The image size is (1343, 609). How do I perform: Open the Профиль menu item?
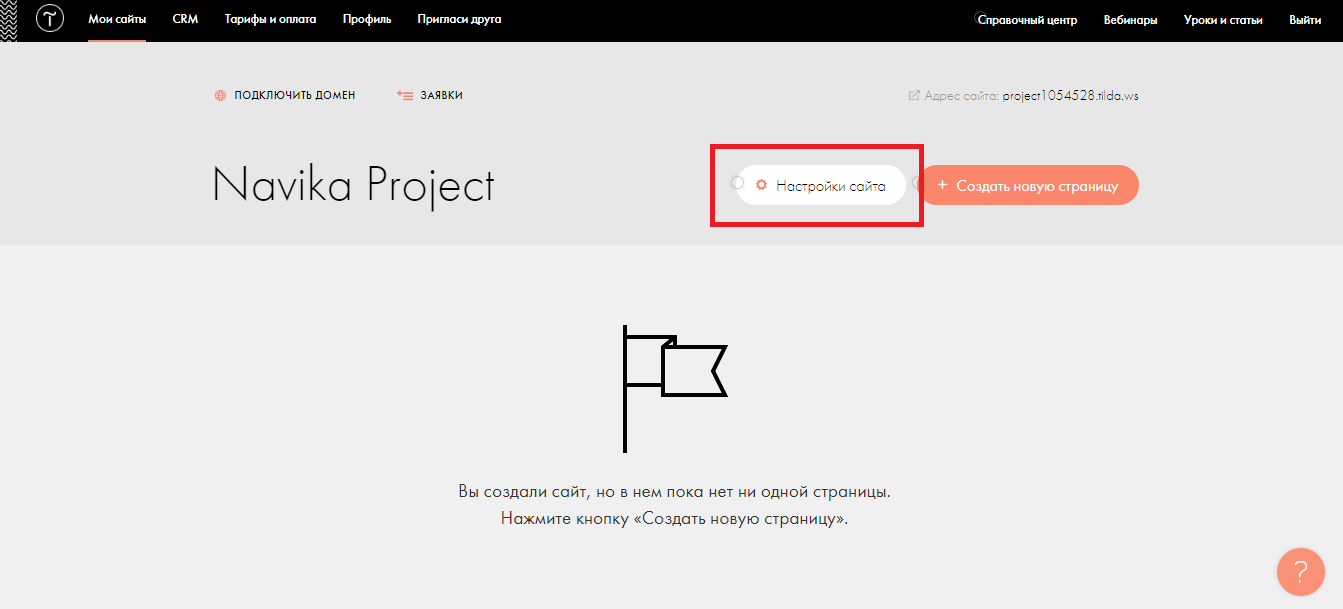[367, 20]
